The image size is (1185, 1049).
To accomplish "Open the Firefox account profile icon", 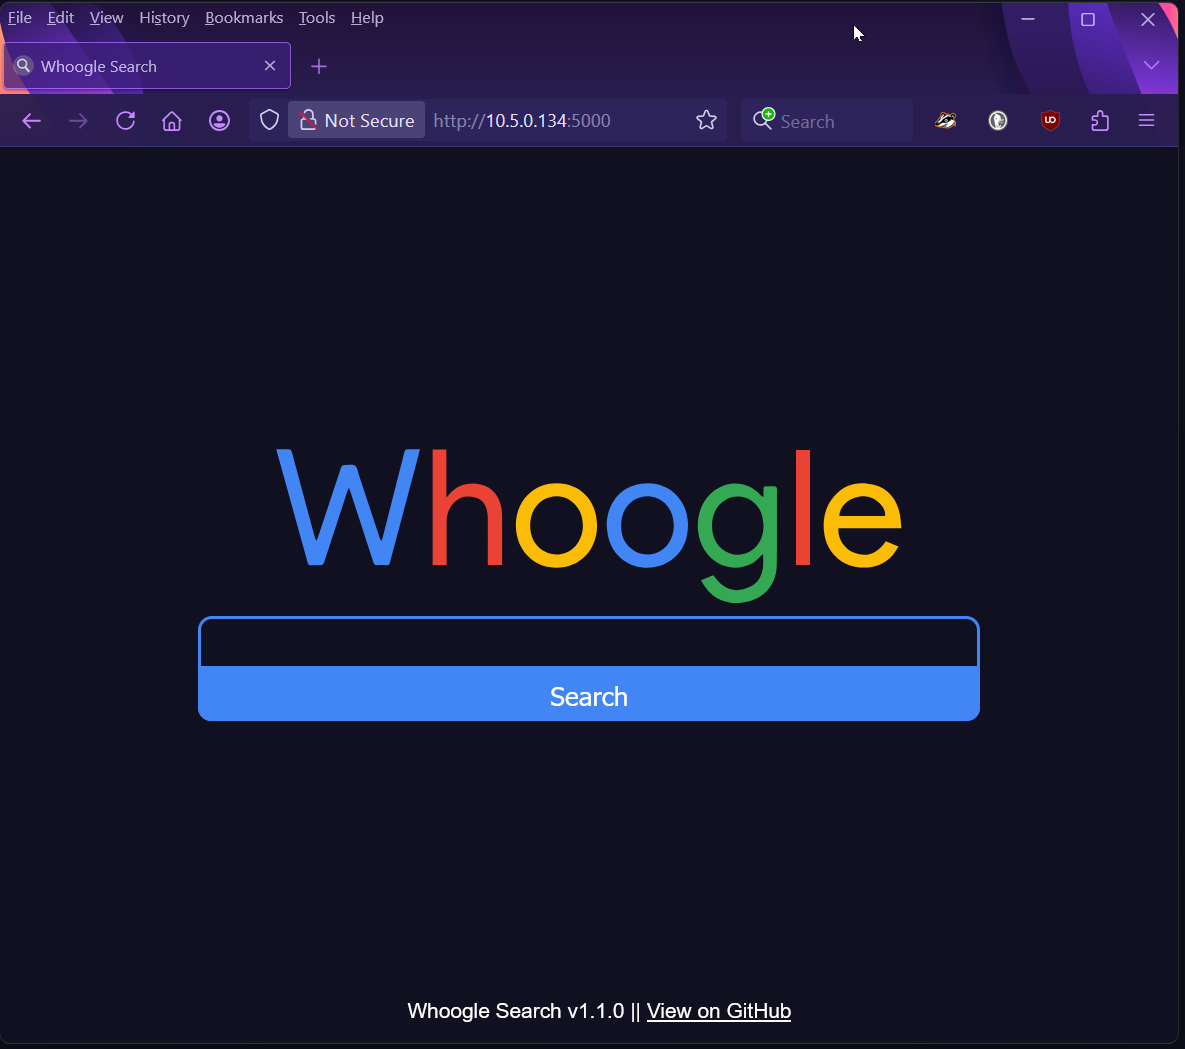I will click(x=219, y=121).
